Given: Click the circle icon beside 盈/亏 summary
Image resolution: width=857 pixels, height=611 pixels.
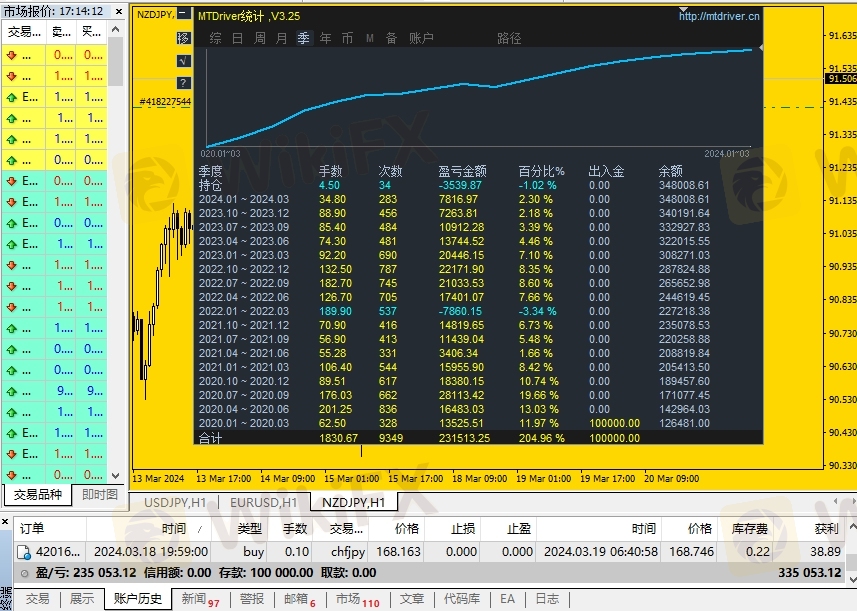Looking at the screenshot, I should click(x=24, y=573).
